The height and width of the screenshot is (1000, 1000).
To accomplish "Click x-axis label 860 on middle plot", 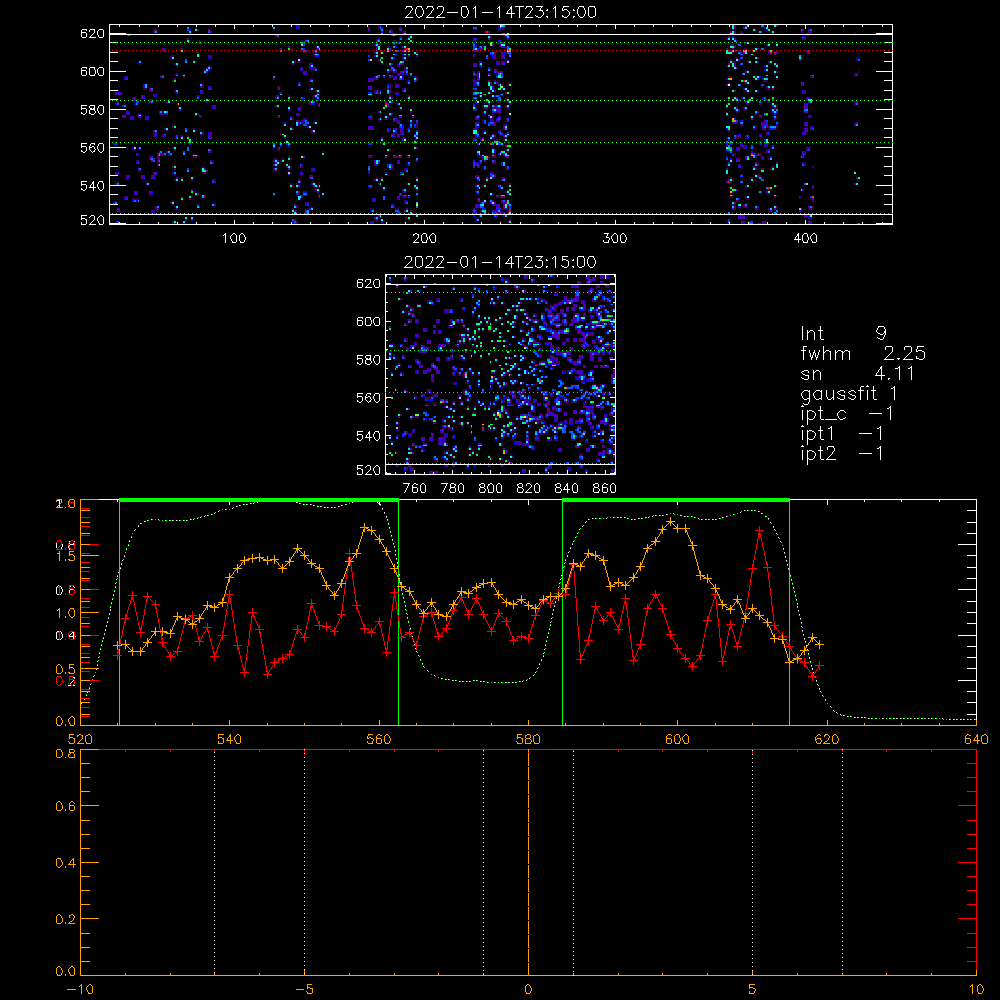I will 605,489.
